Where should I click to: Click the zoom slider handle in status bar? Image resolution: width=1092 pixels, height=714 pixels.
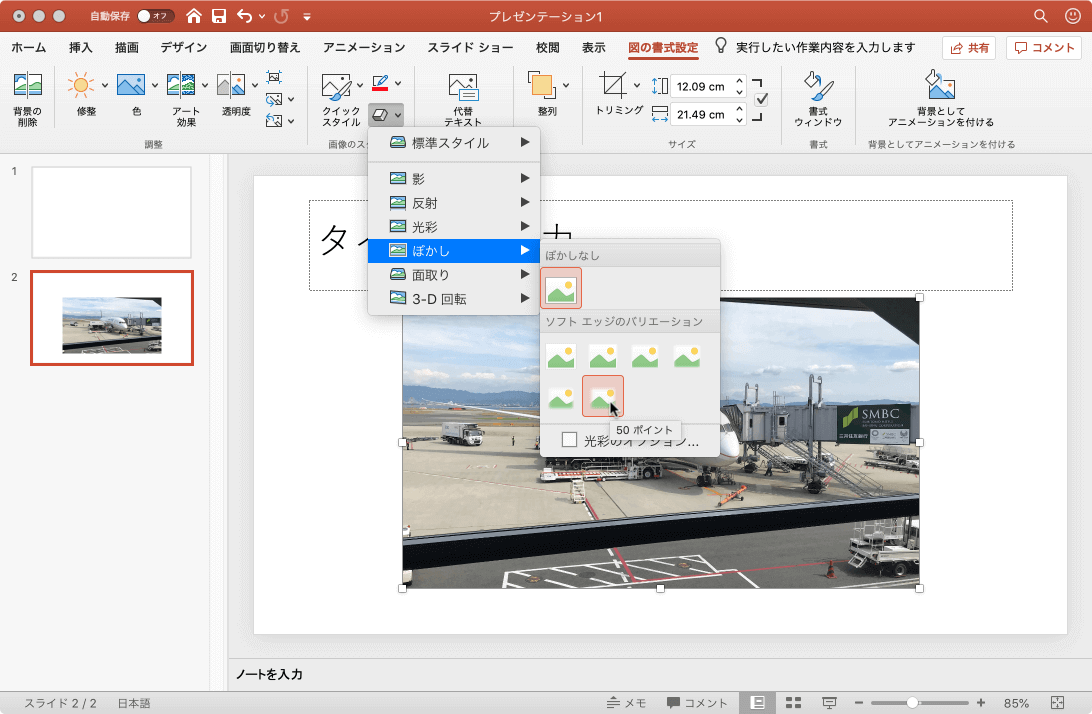pyautogui.click(x=912, y=703)
